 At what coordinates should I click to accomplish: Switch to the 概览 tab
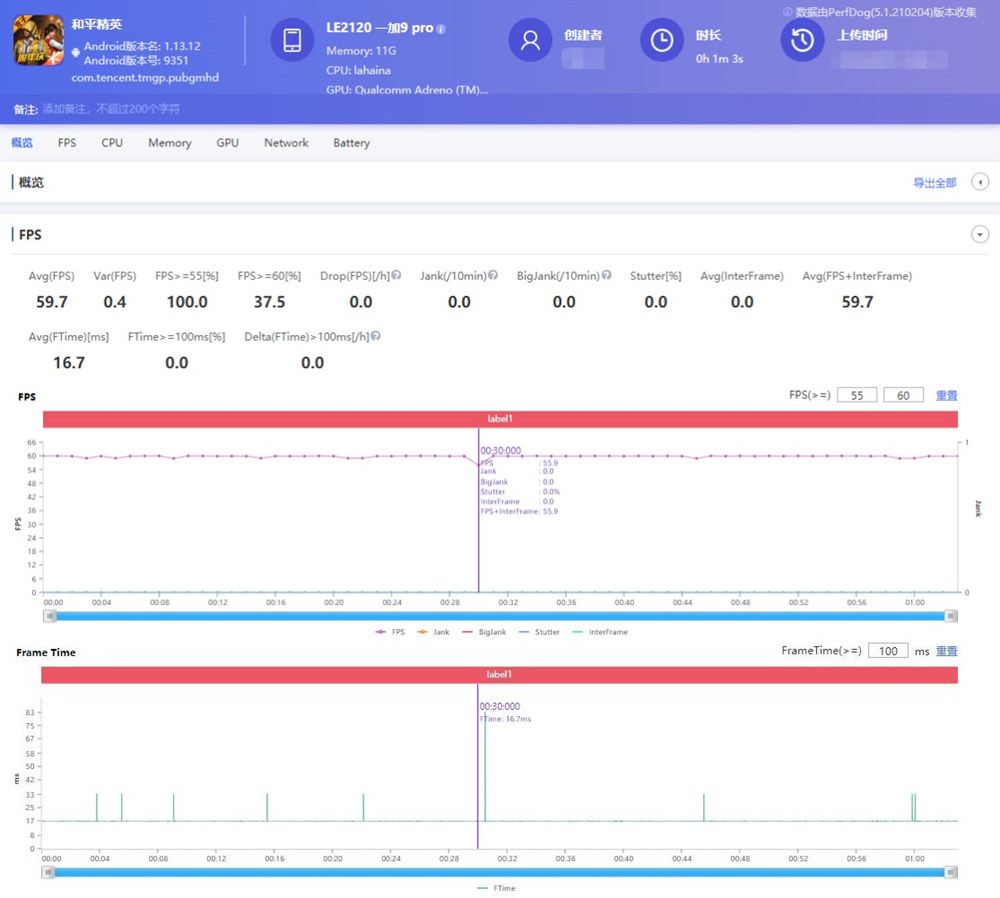[22, 143]
